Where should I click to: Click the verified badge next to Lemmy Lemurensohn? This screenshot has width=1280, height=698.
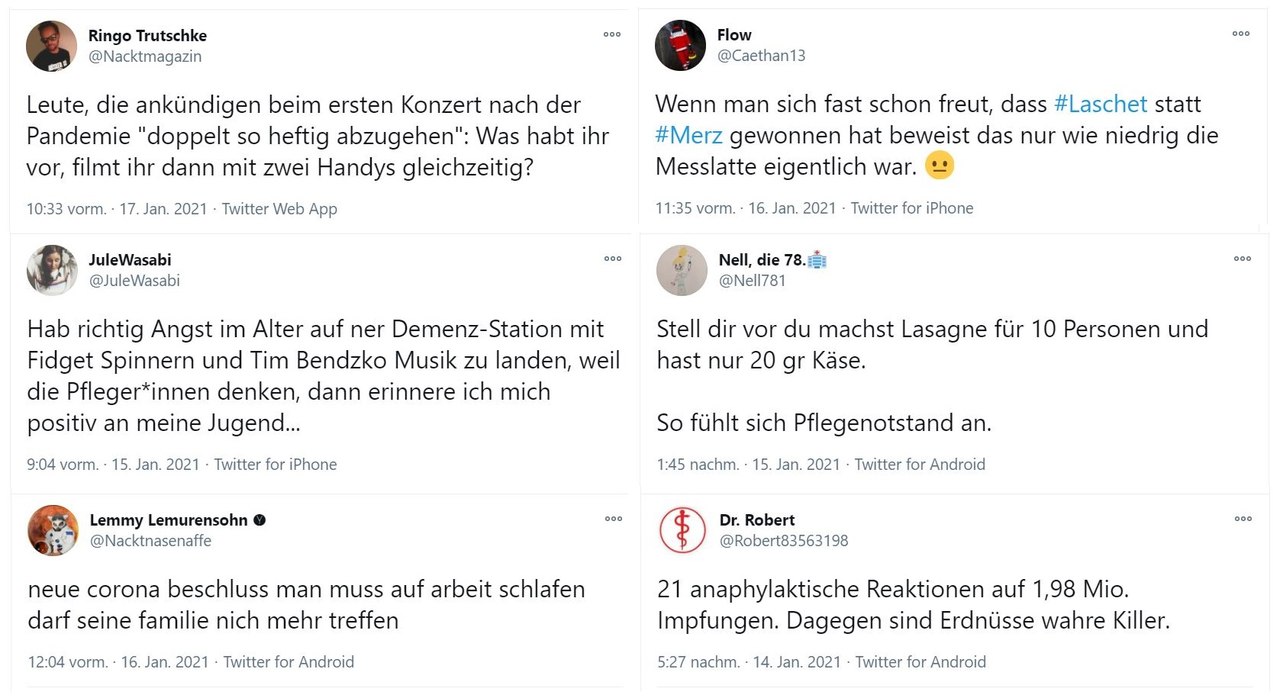click(x=259, y=520)
